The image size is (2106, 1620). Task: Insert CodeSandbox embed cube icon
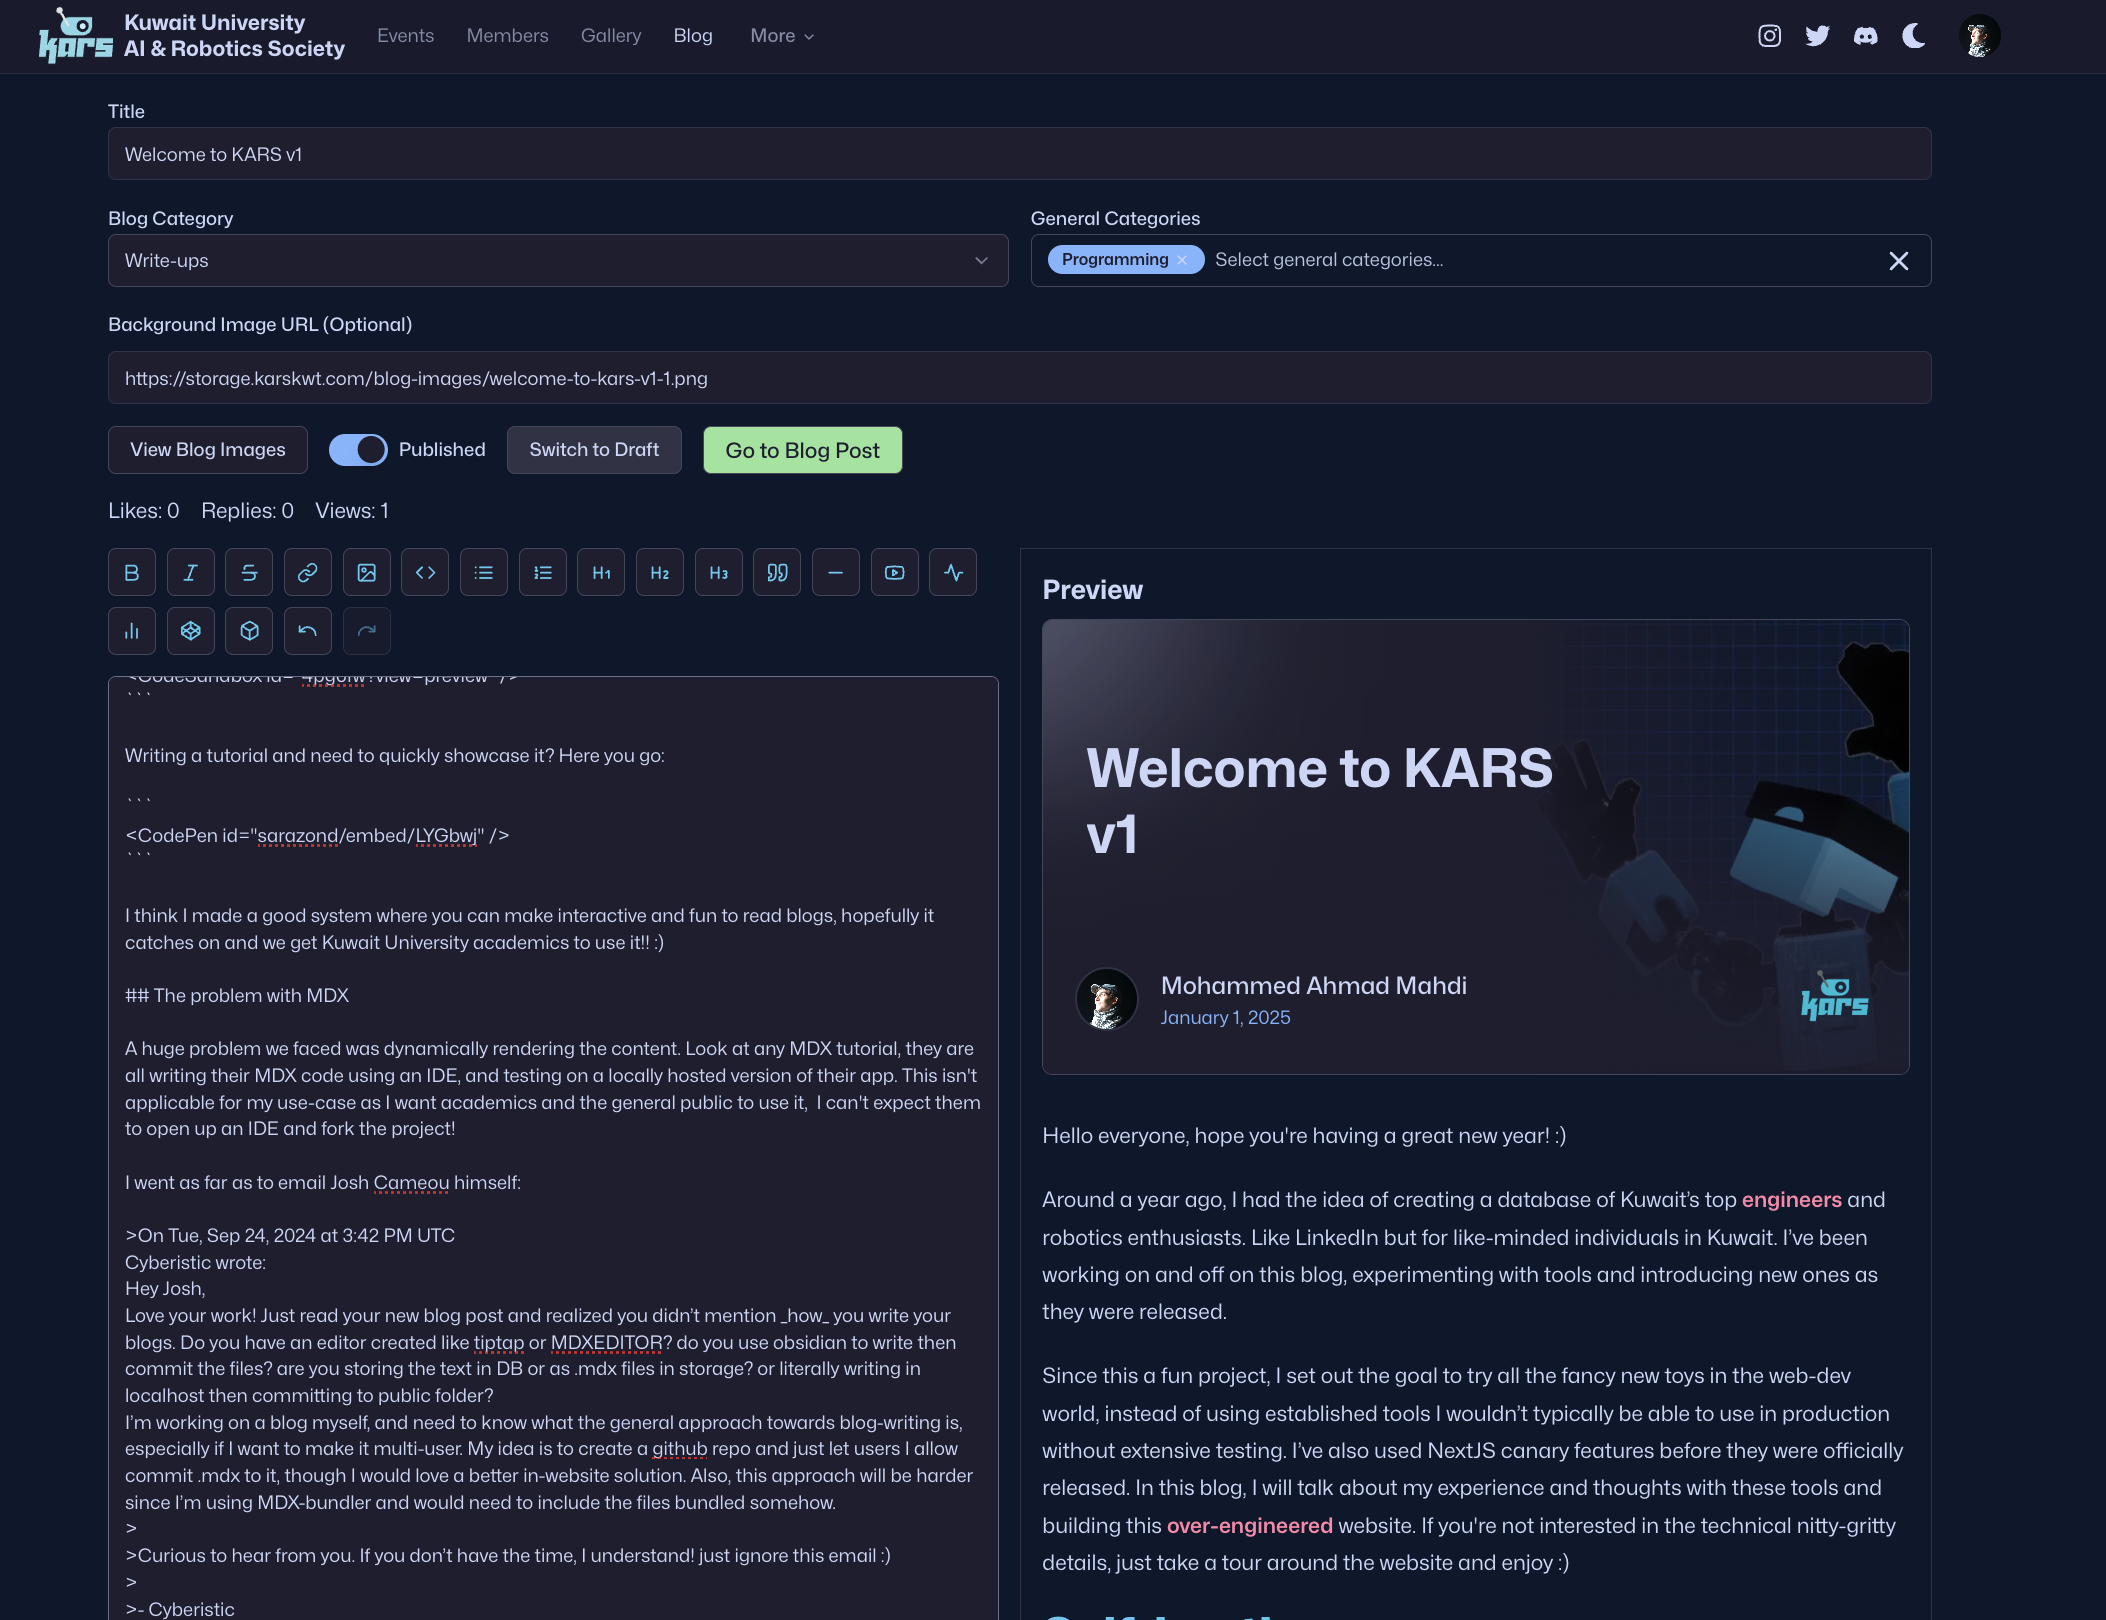coord(249,631)
